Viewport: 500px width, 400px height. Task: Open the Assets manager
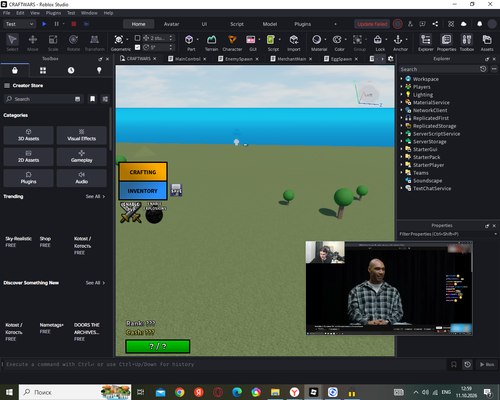click(487, 42)
